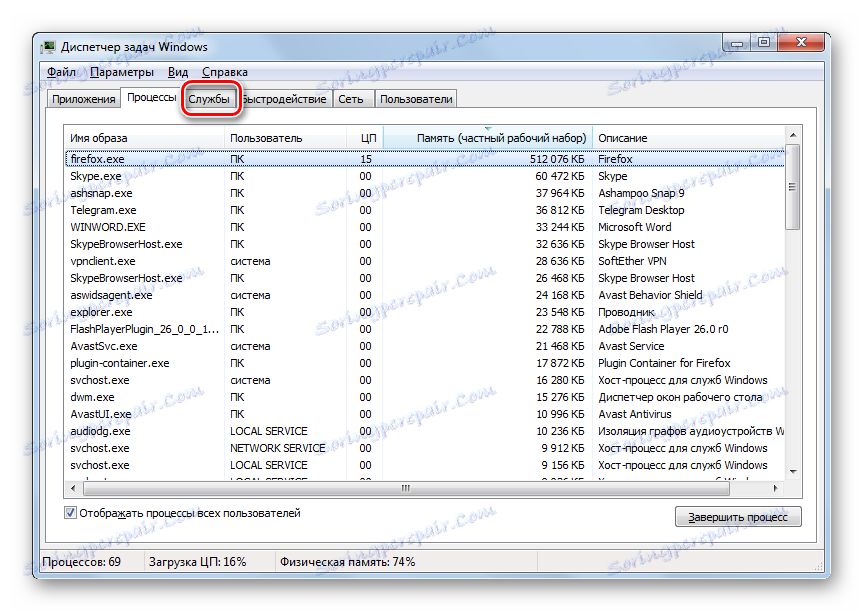Click the Процессов: 69 status entry
The width and height of the screenshot is (864, 612).
point(82,562)
